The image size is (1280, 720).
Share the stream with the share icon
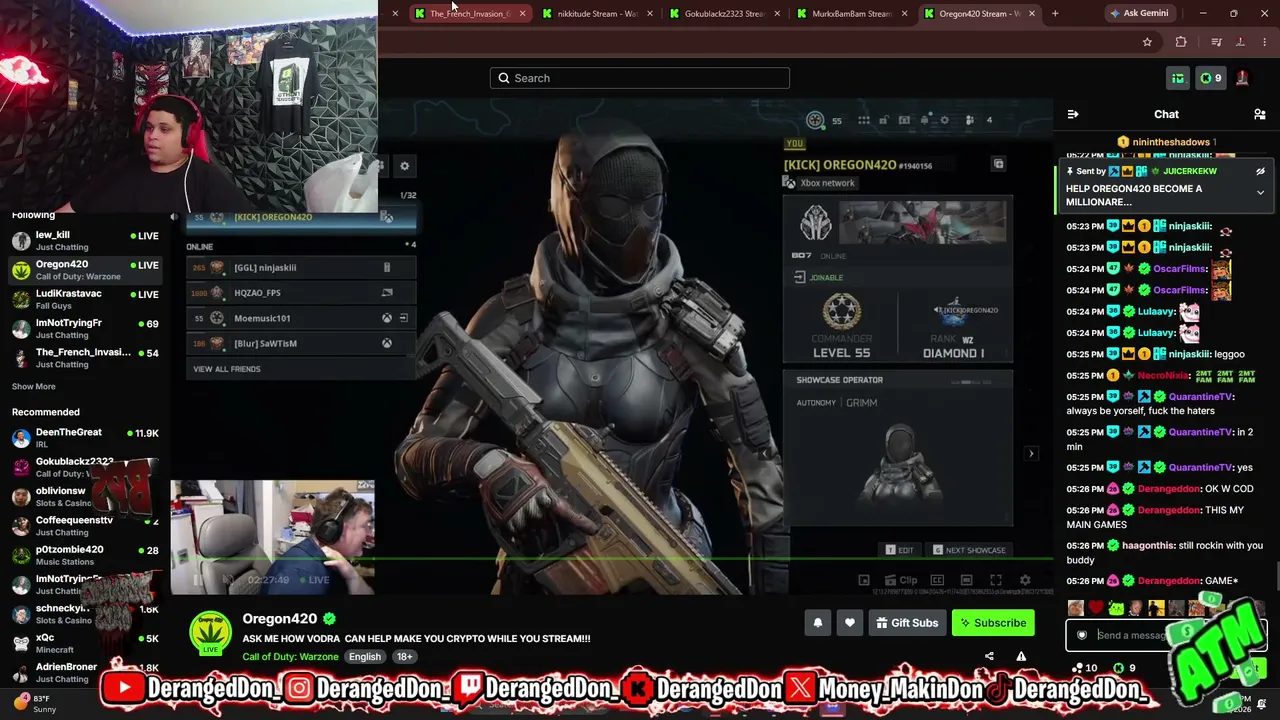pos(989,657)
